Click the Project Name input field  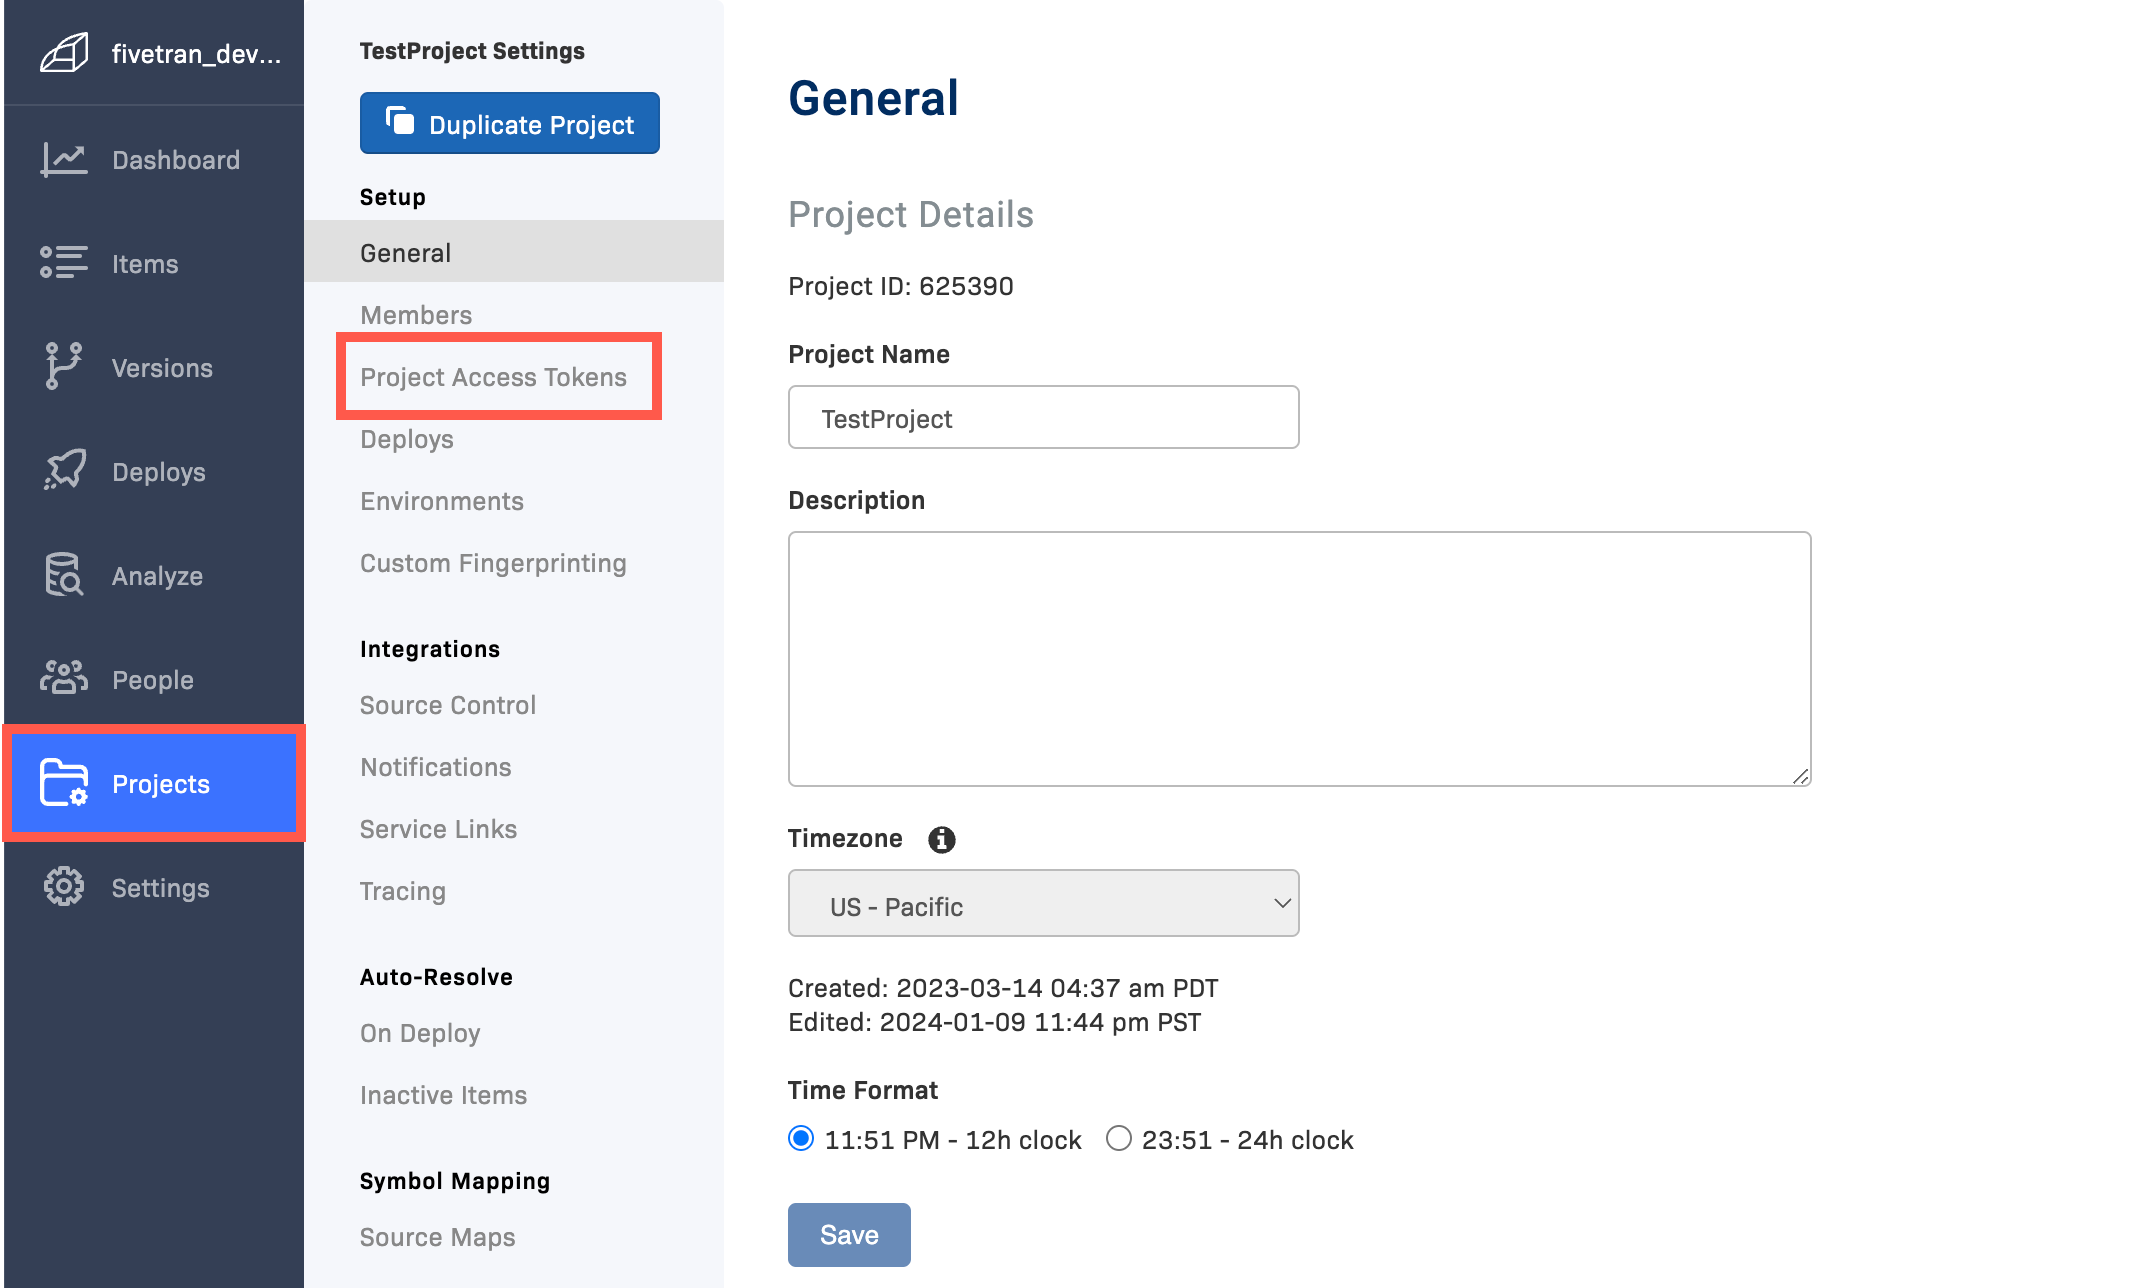(1043, 418)
